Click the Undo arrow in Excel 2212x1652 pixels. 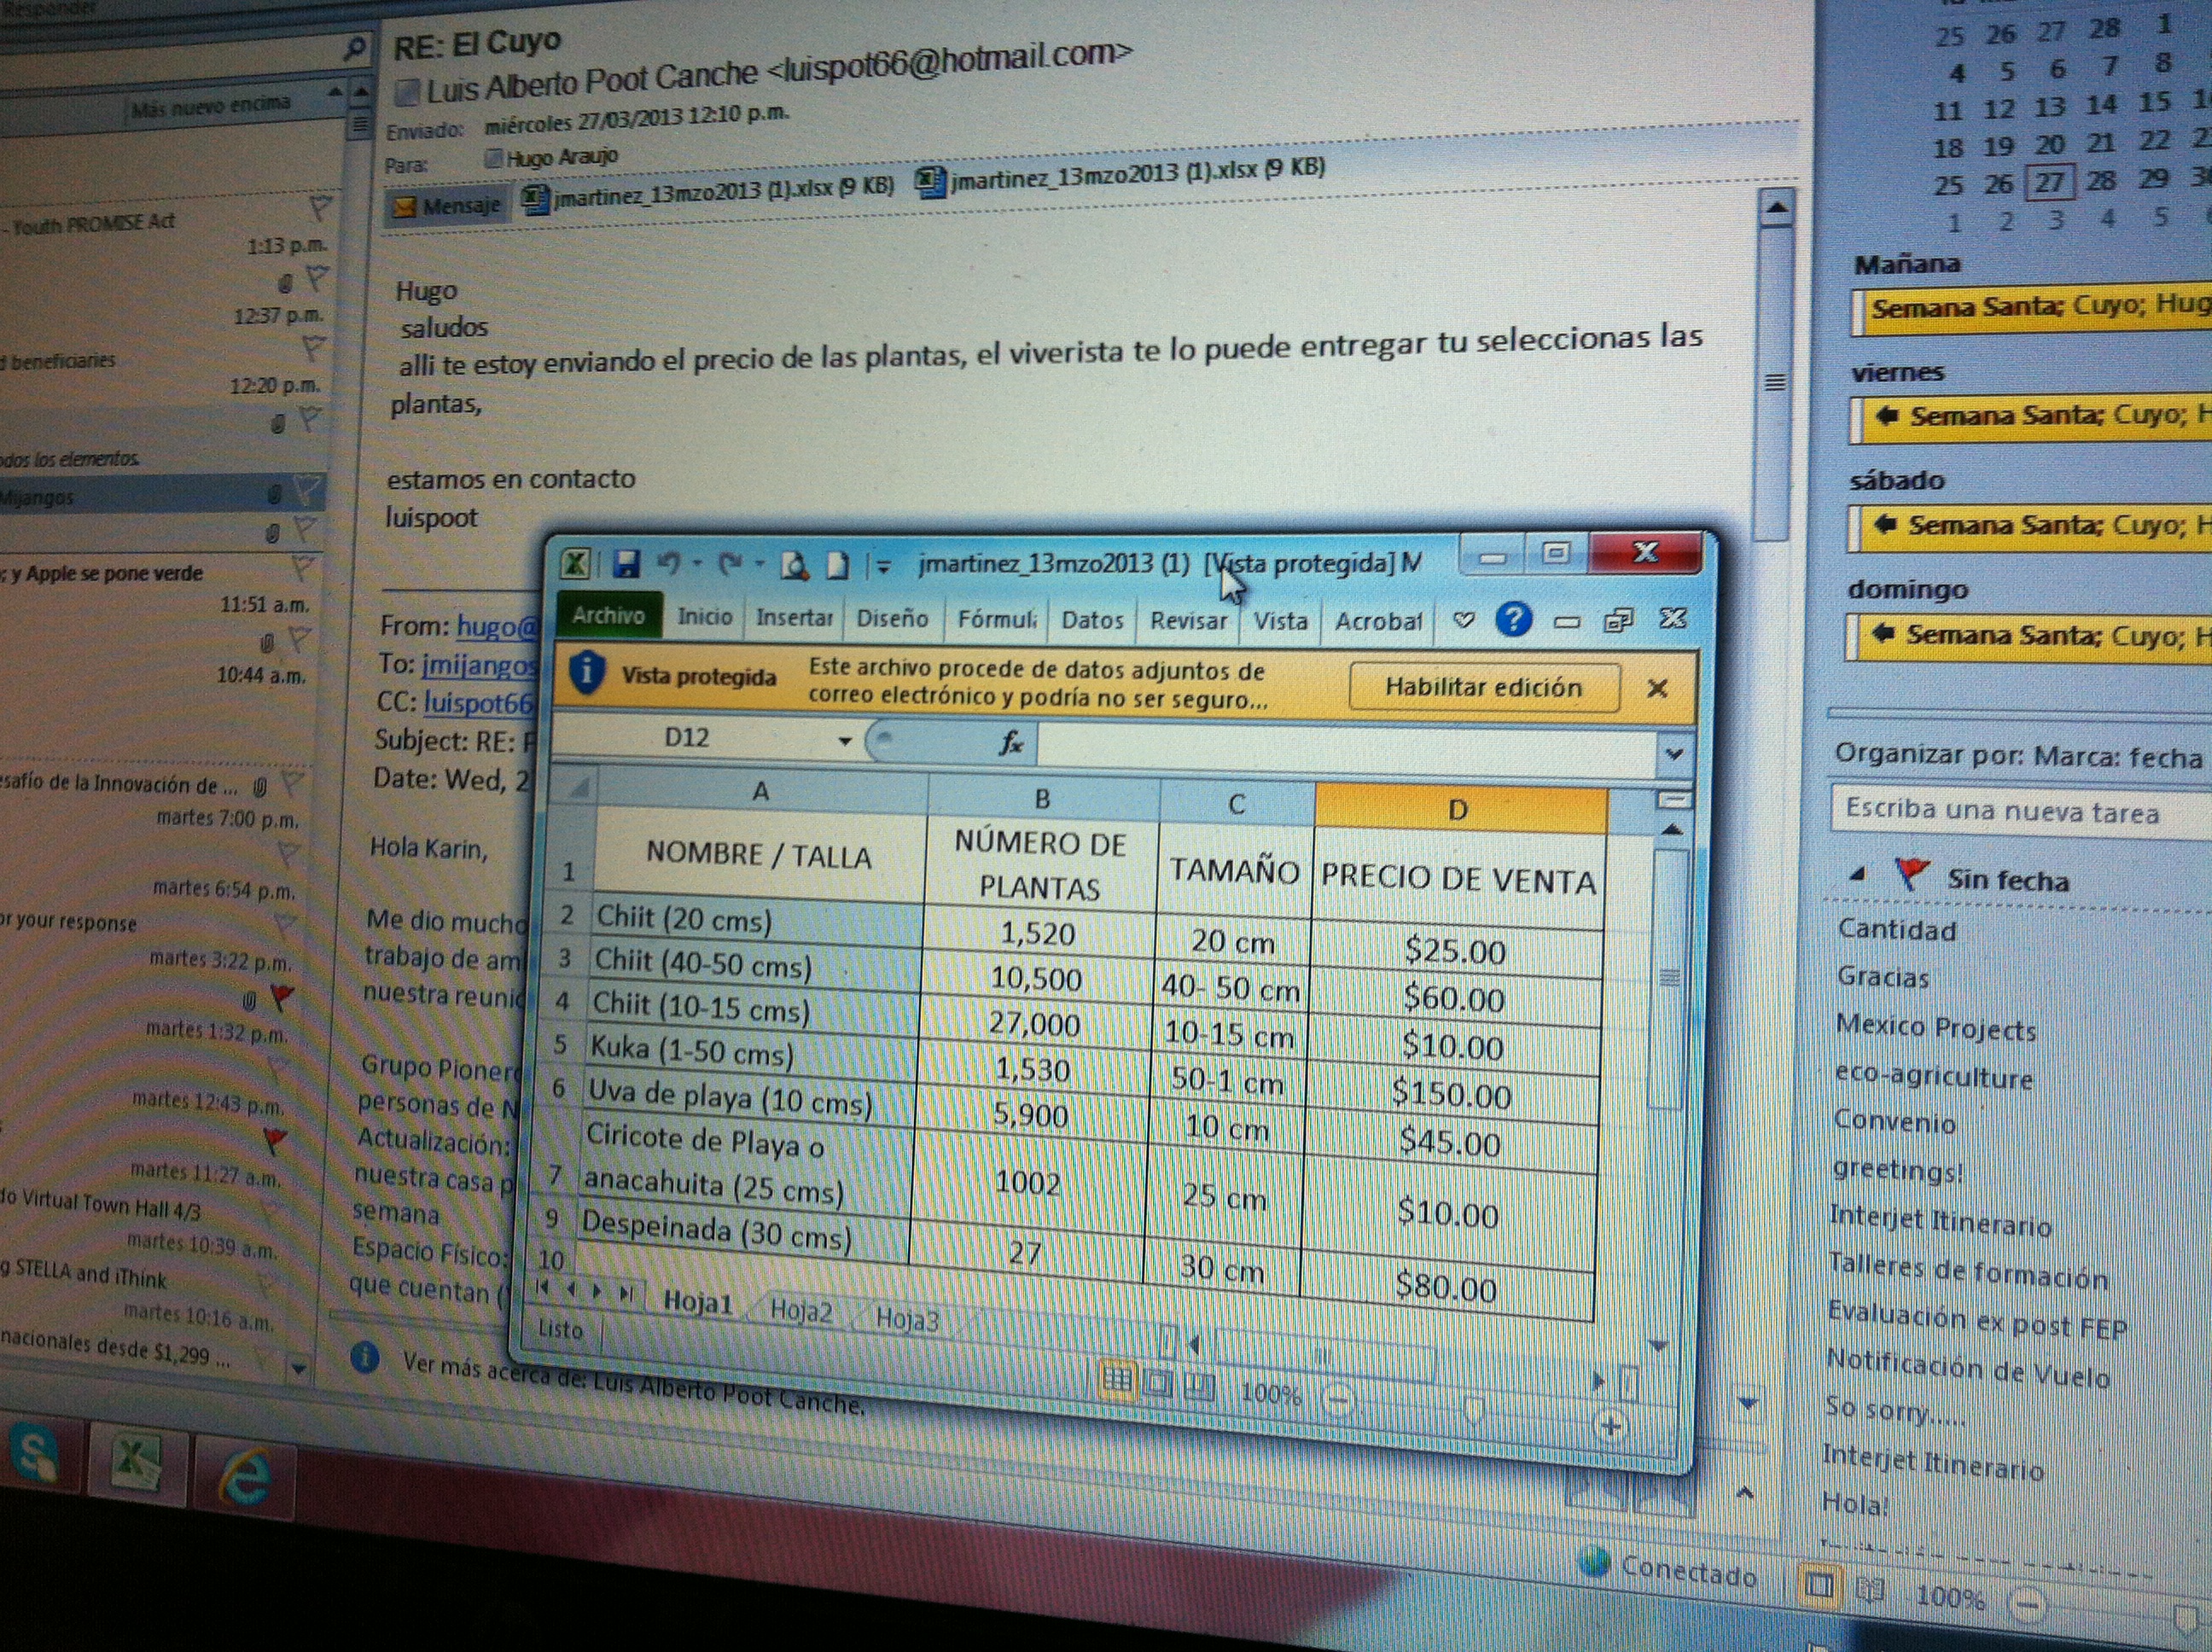670,565
